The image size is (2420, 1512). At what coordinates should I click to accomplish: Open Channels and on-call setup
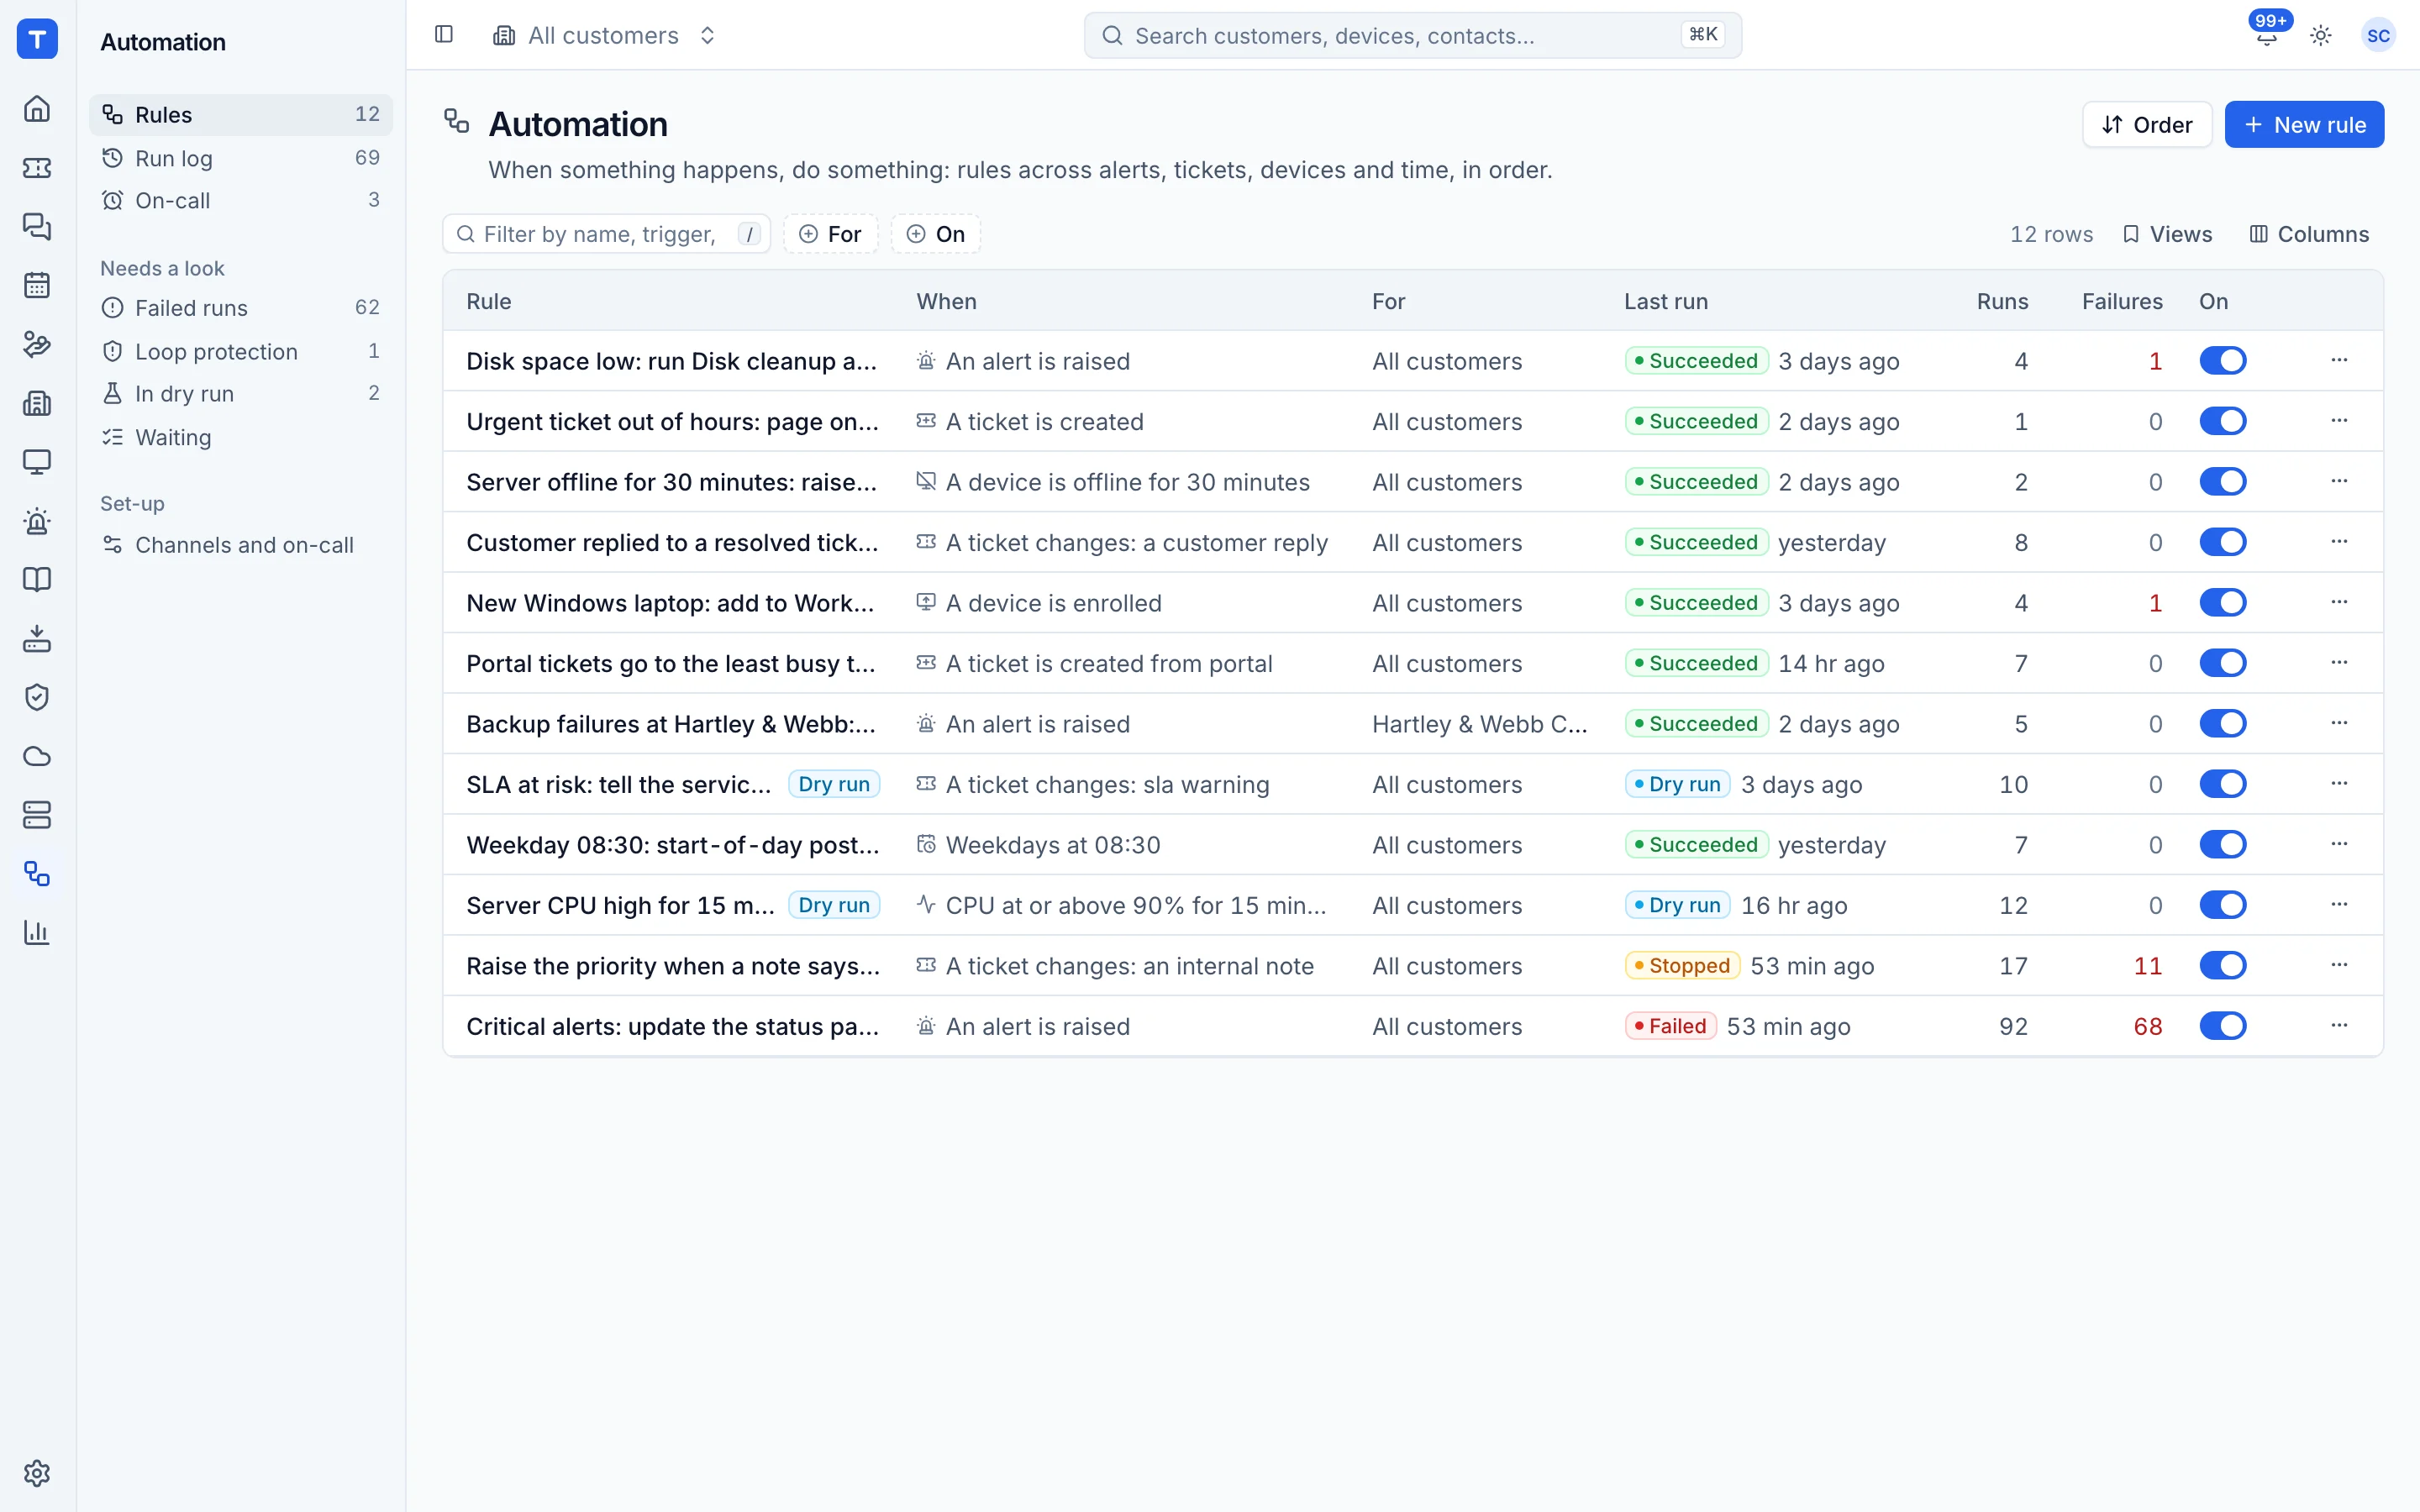click(240, 545)
